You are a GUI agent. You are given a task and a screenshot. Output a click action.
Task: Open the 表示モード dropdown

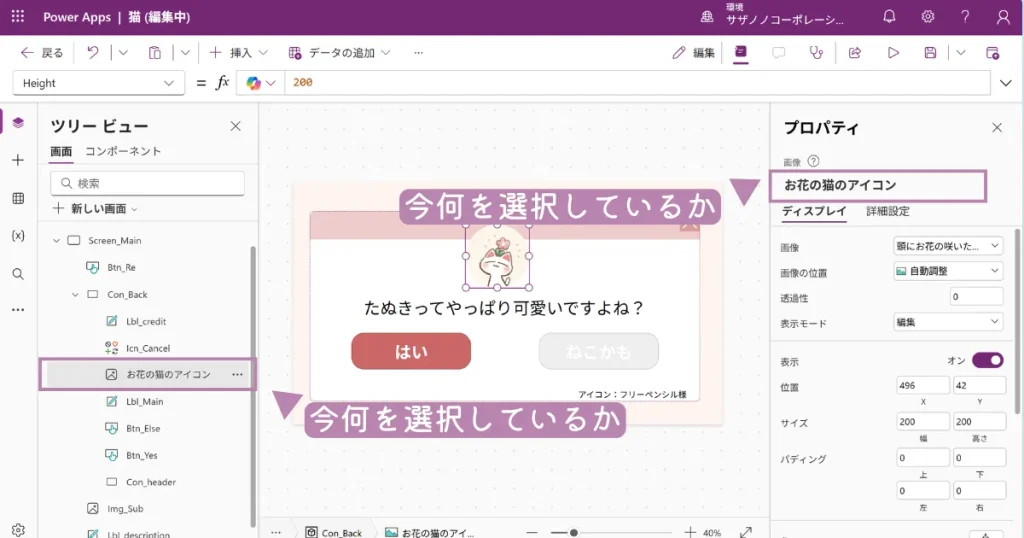click(x=947, y=322)
